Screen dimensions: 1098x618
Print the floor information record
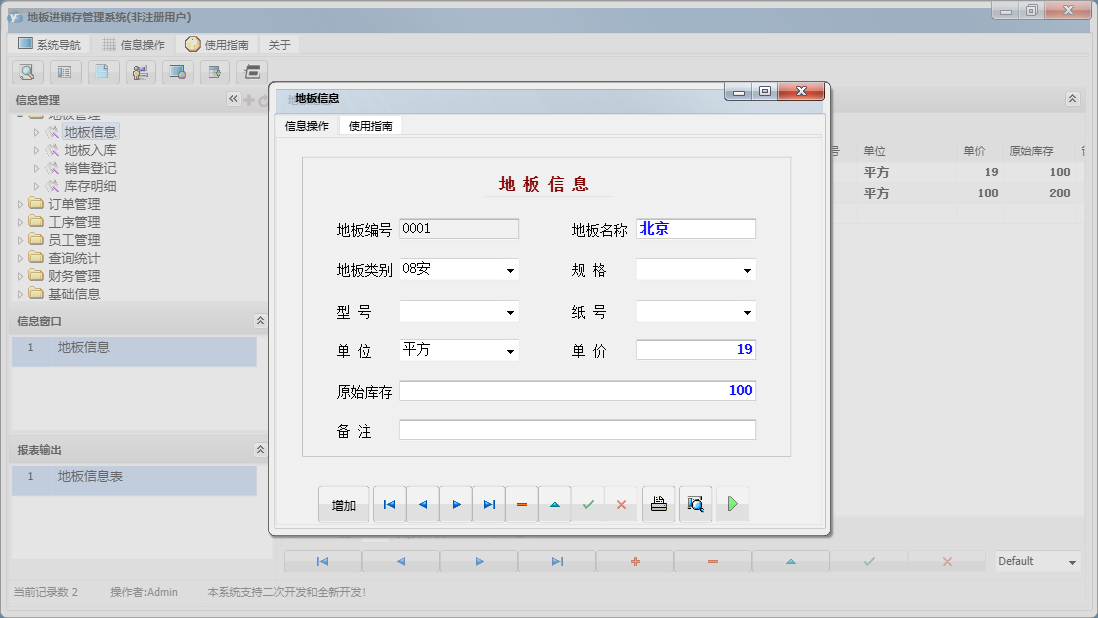pos(658,504)
